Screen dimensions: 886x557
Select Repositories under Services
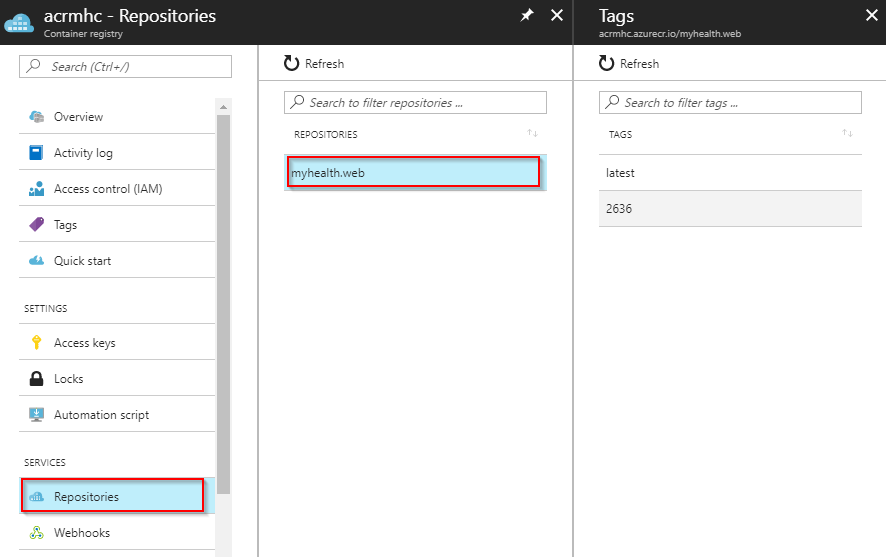pos(117,496)
